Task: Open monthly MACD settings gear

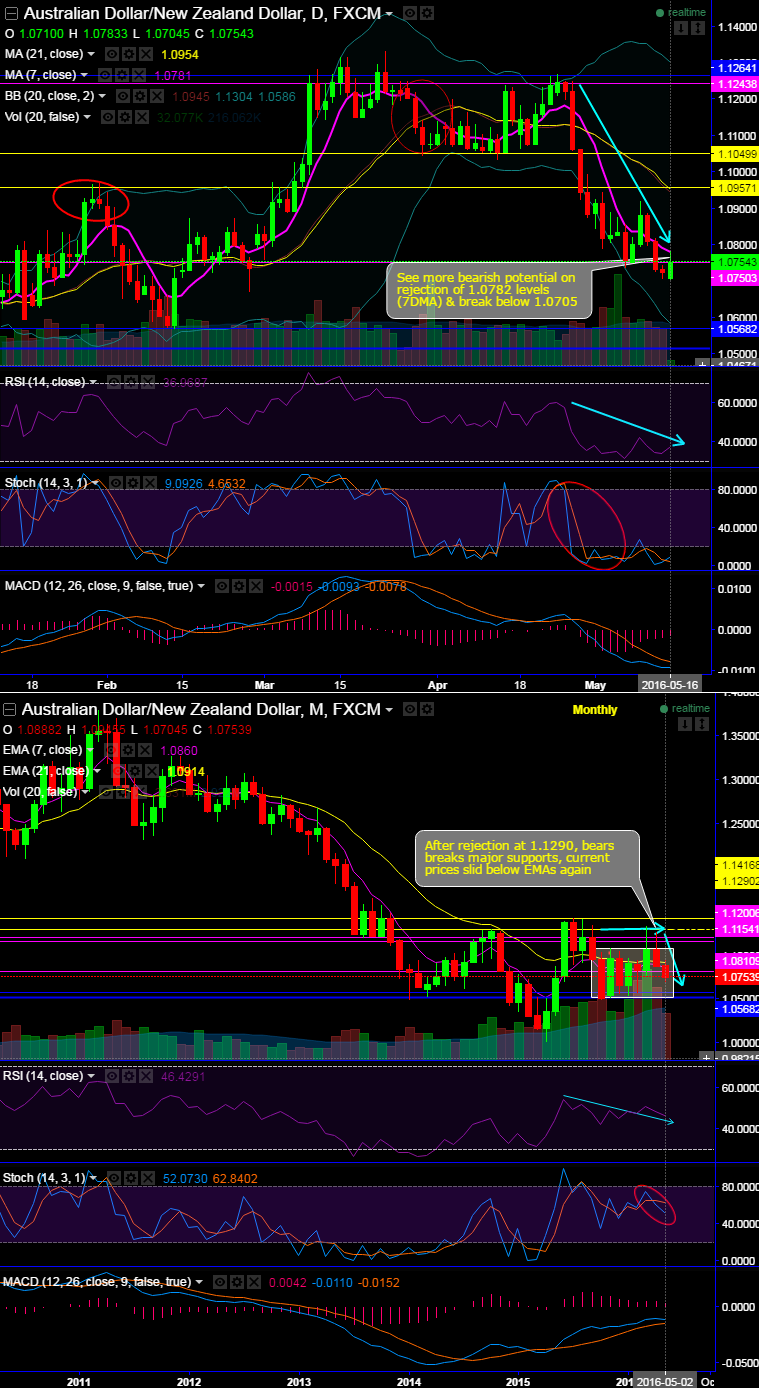Action: click(237, 1281)
